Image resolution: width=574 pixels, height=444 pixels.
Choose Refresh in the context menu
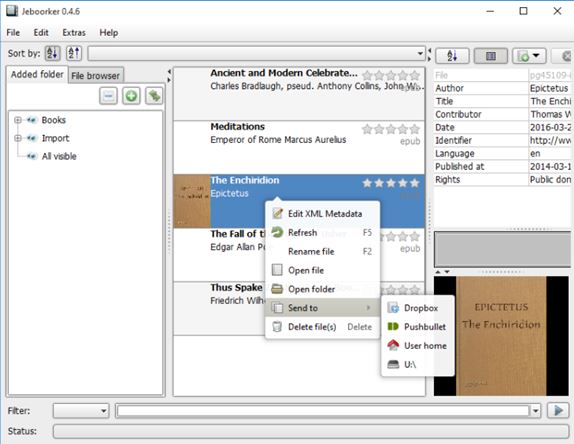point(322,232)
